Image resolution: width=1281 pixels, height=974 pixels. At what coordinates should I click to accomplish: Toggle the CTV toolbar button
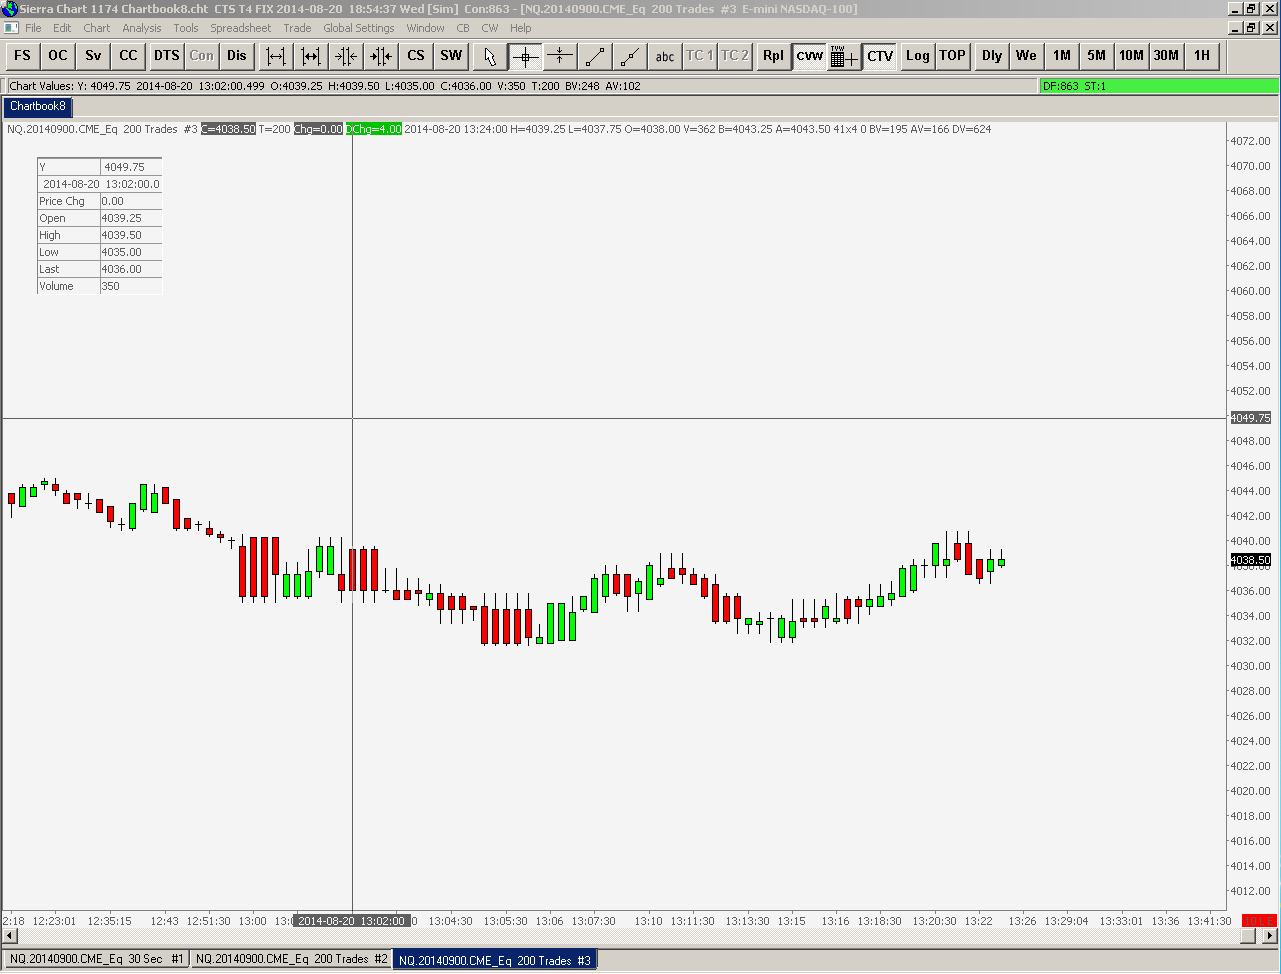tap(880, 56)
